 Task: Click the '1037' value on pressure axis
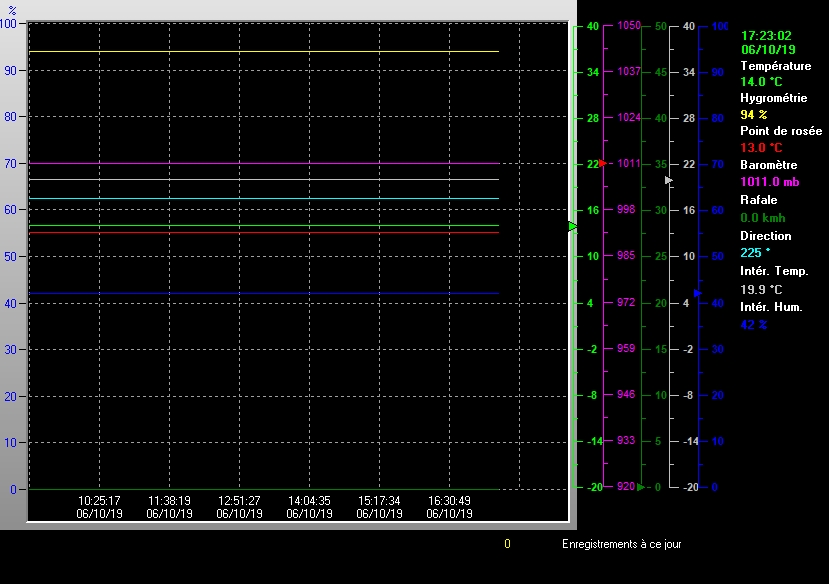(x=629, y=71)
